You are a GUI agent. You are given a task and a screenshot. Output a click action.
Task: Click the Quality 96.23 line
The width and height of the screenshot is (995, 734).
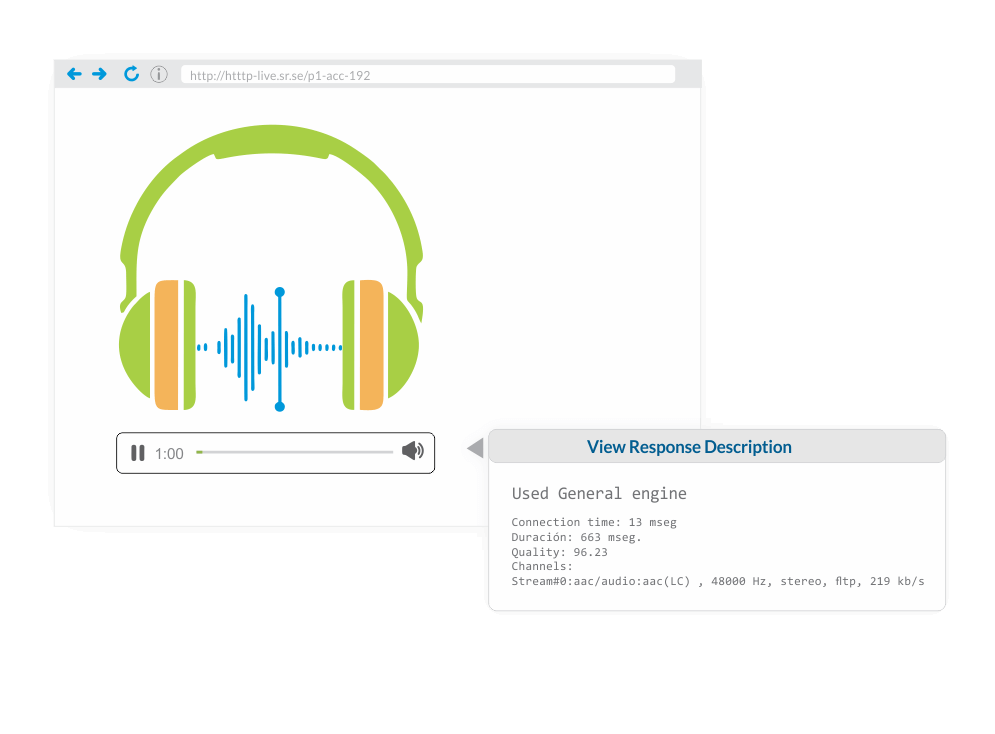coord(560,552)
